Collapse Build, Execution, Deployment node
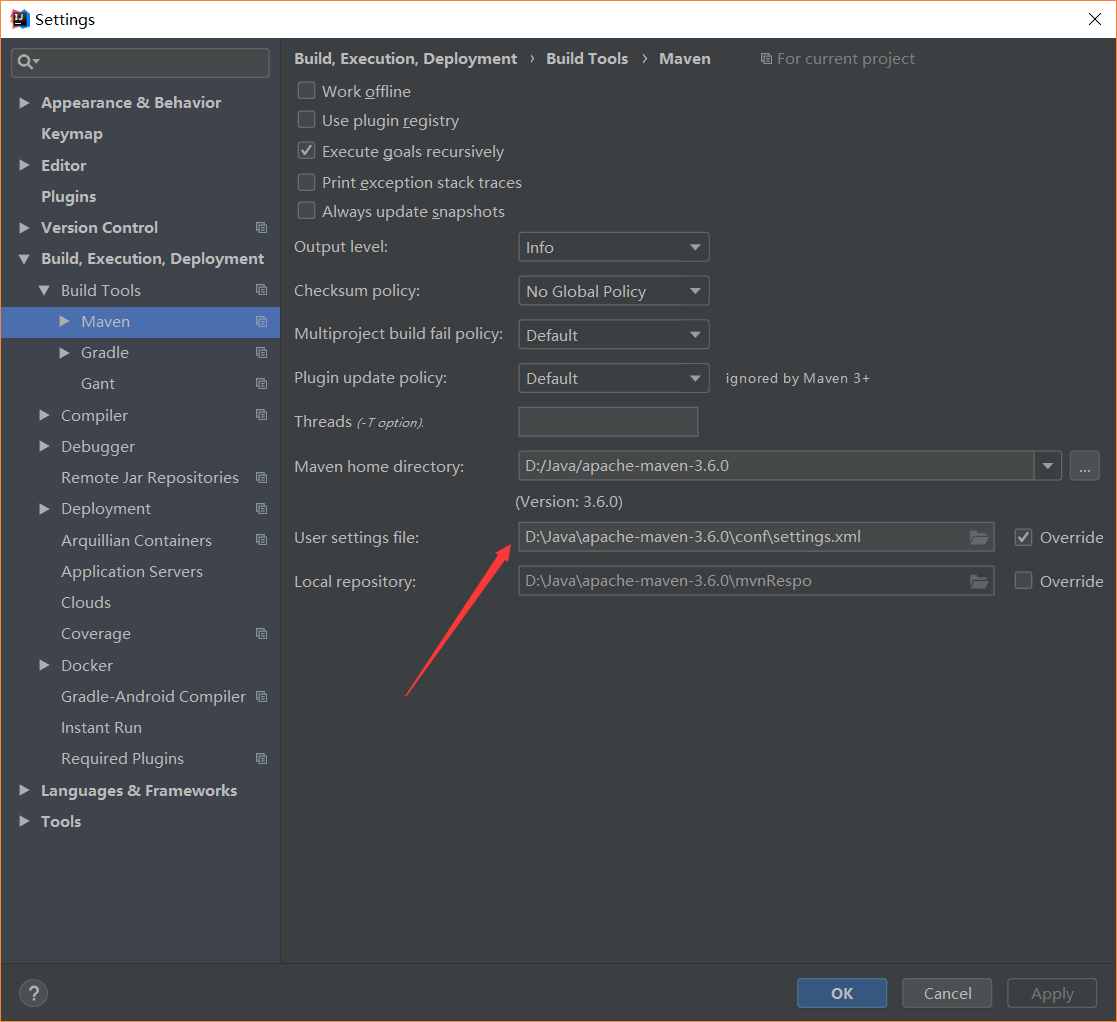 (24, 259)
